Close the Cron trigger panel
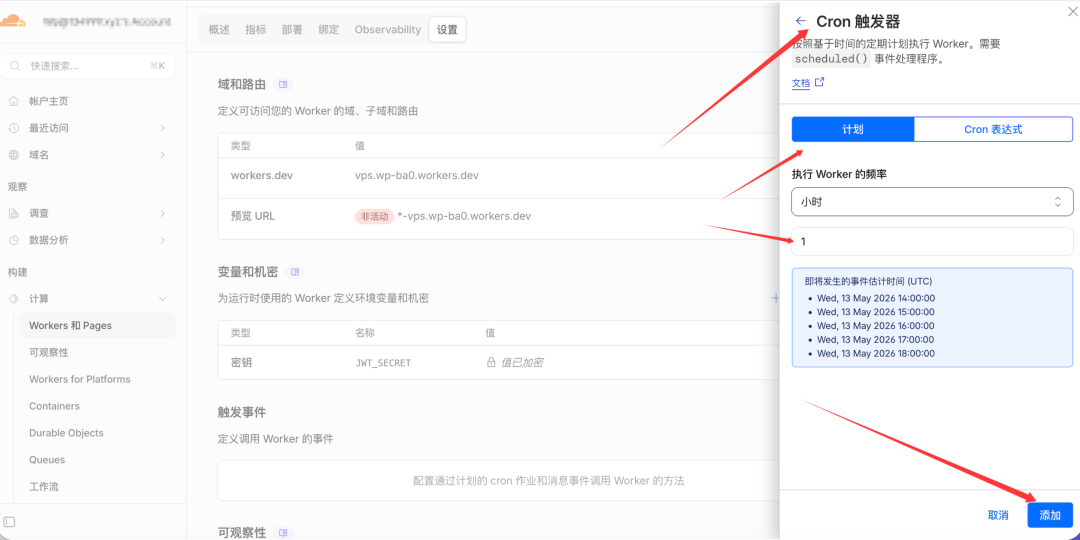 [x=1072, y=10]
